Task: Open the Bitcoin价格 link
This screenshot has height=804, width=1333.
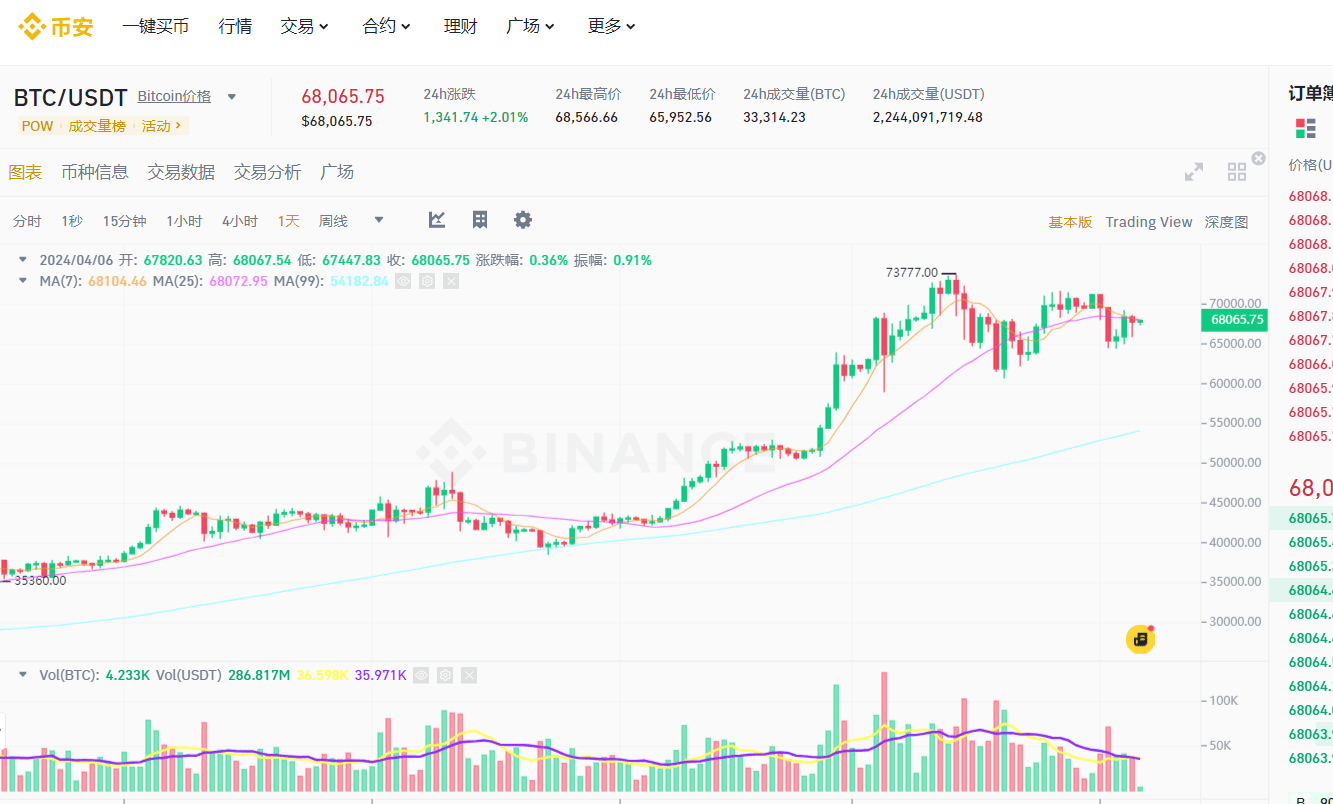Action: pos(174,96)
